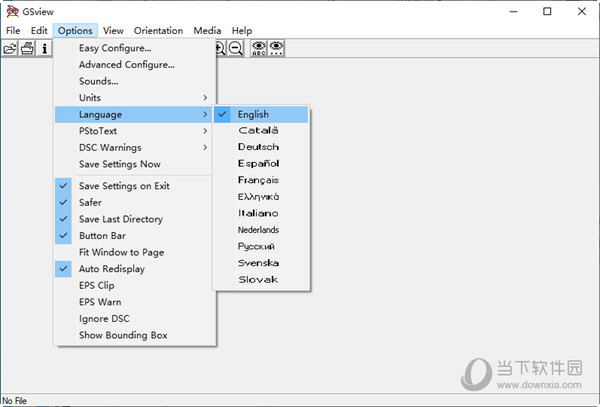This screenshot has height=407, width=600.
Task: Enable the EPS Clip option
Action: click(133, 285)
